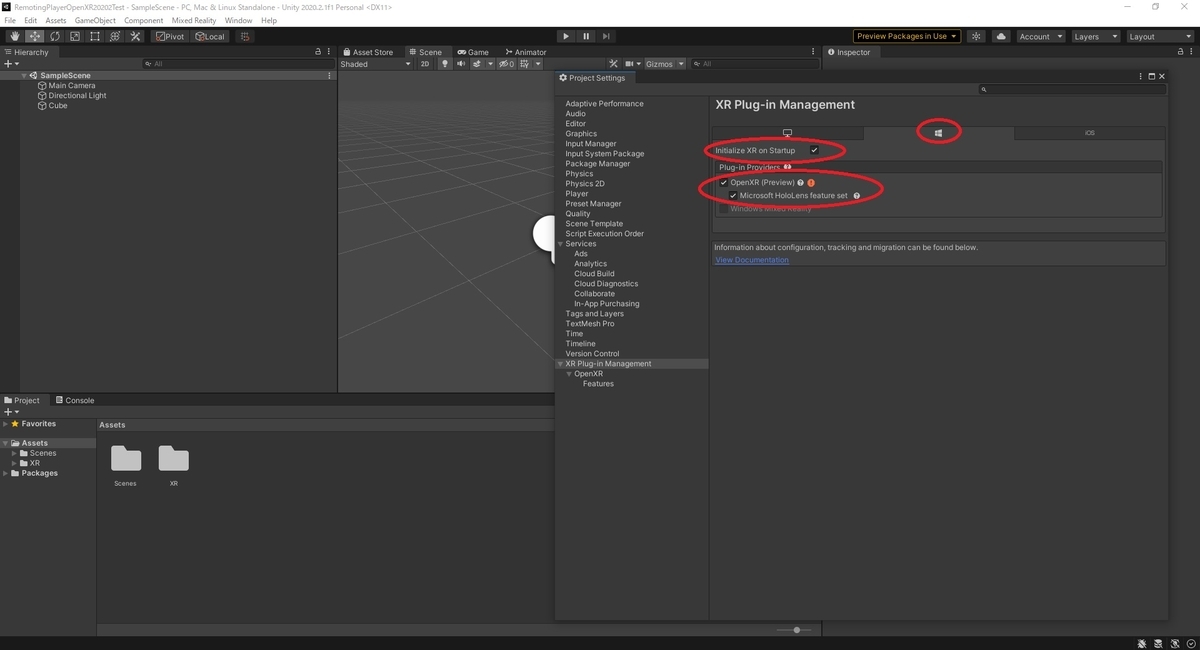Open scene camera settings icon
Image resolution: width=1200 pixels, height=650 pixels.
click(632, 64)
